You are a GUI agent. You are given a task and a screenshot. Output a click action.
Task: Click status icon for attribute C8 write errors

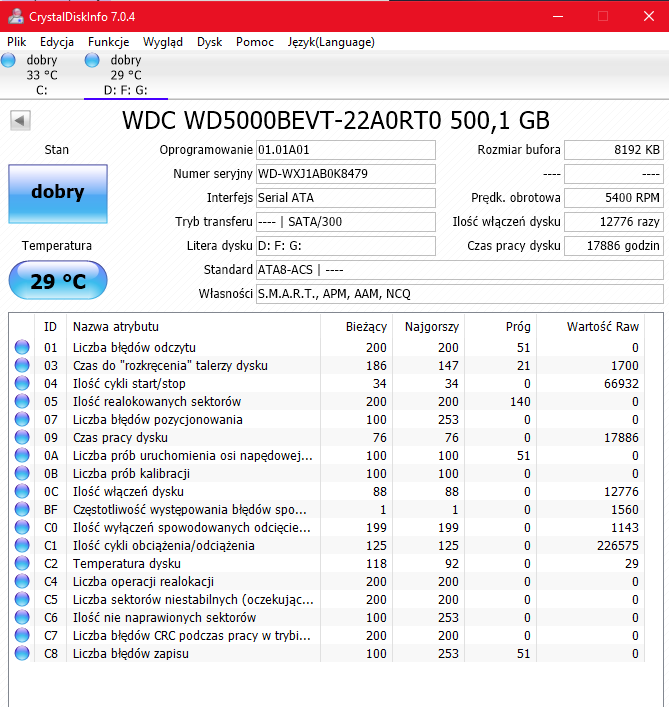click(x=22, y=653)
